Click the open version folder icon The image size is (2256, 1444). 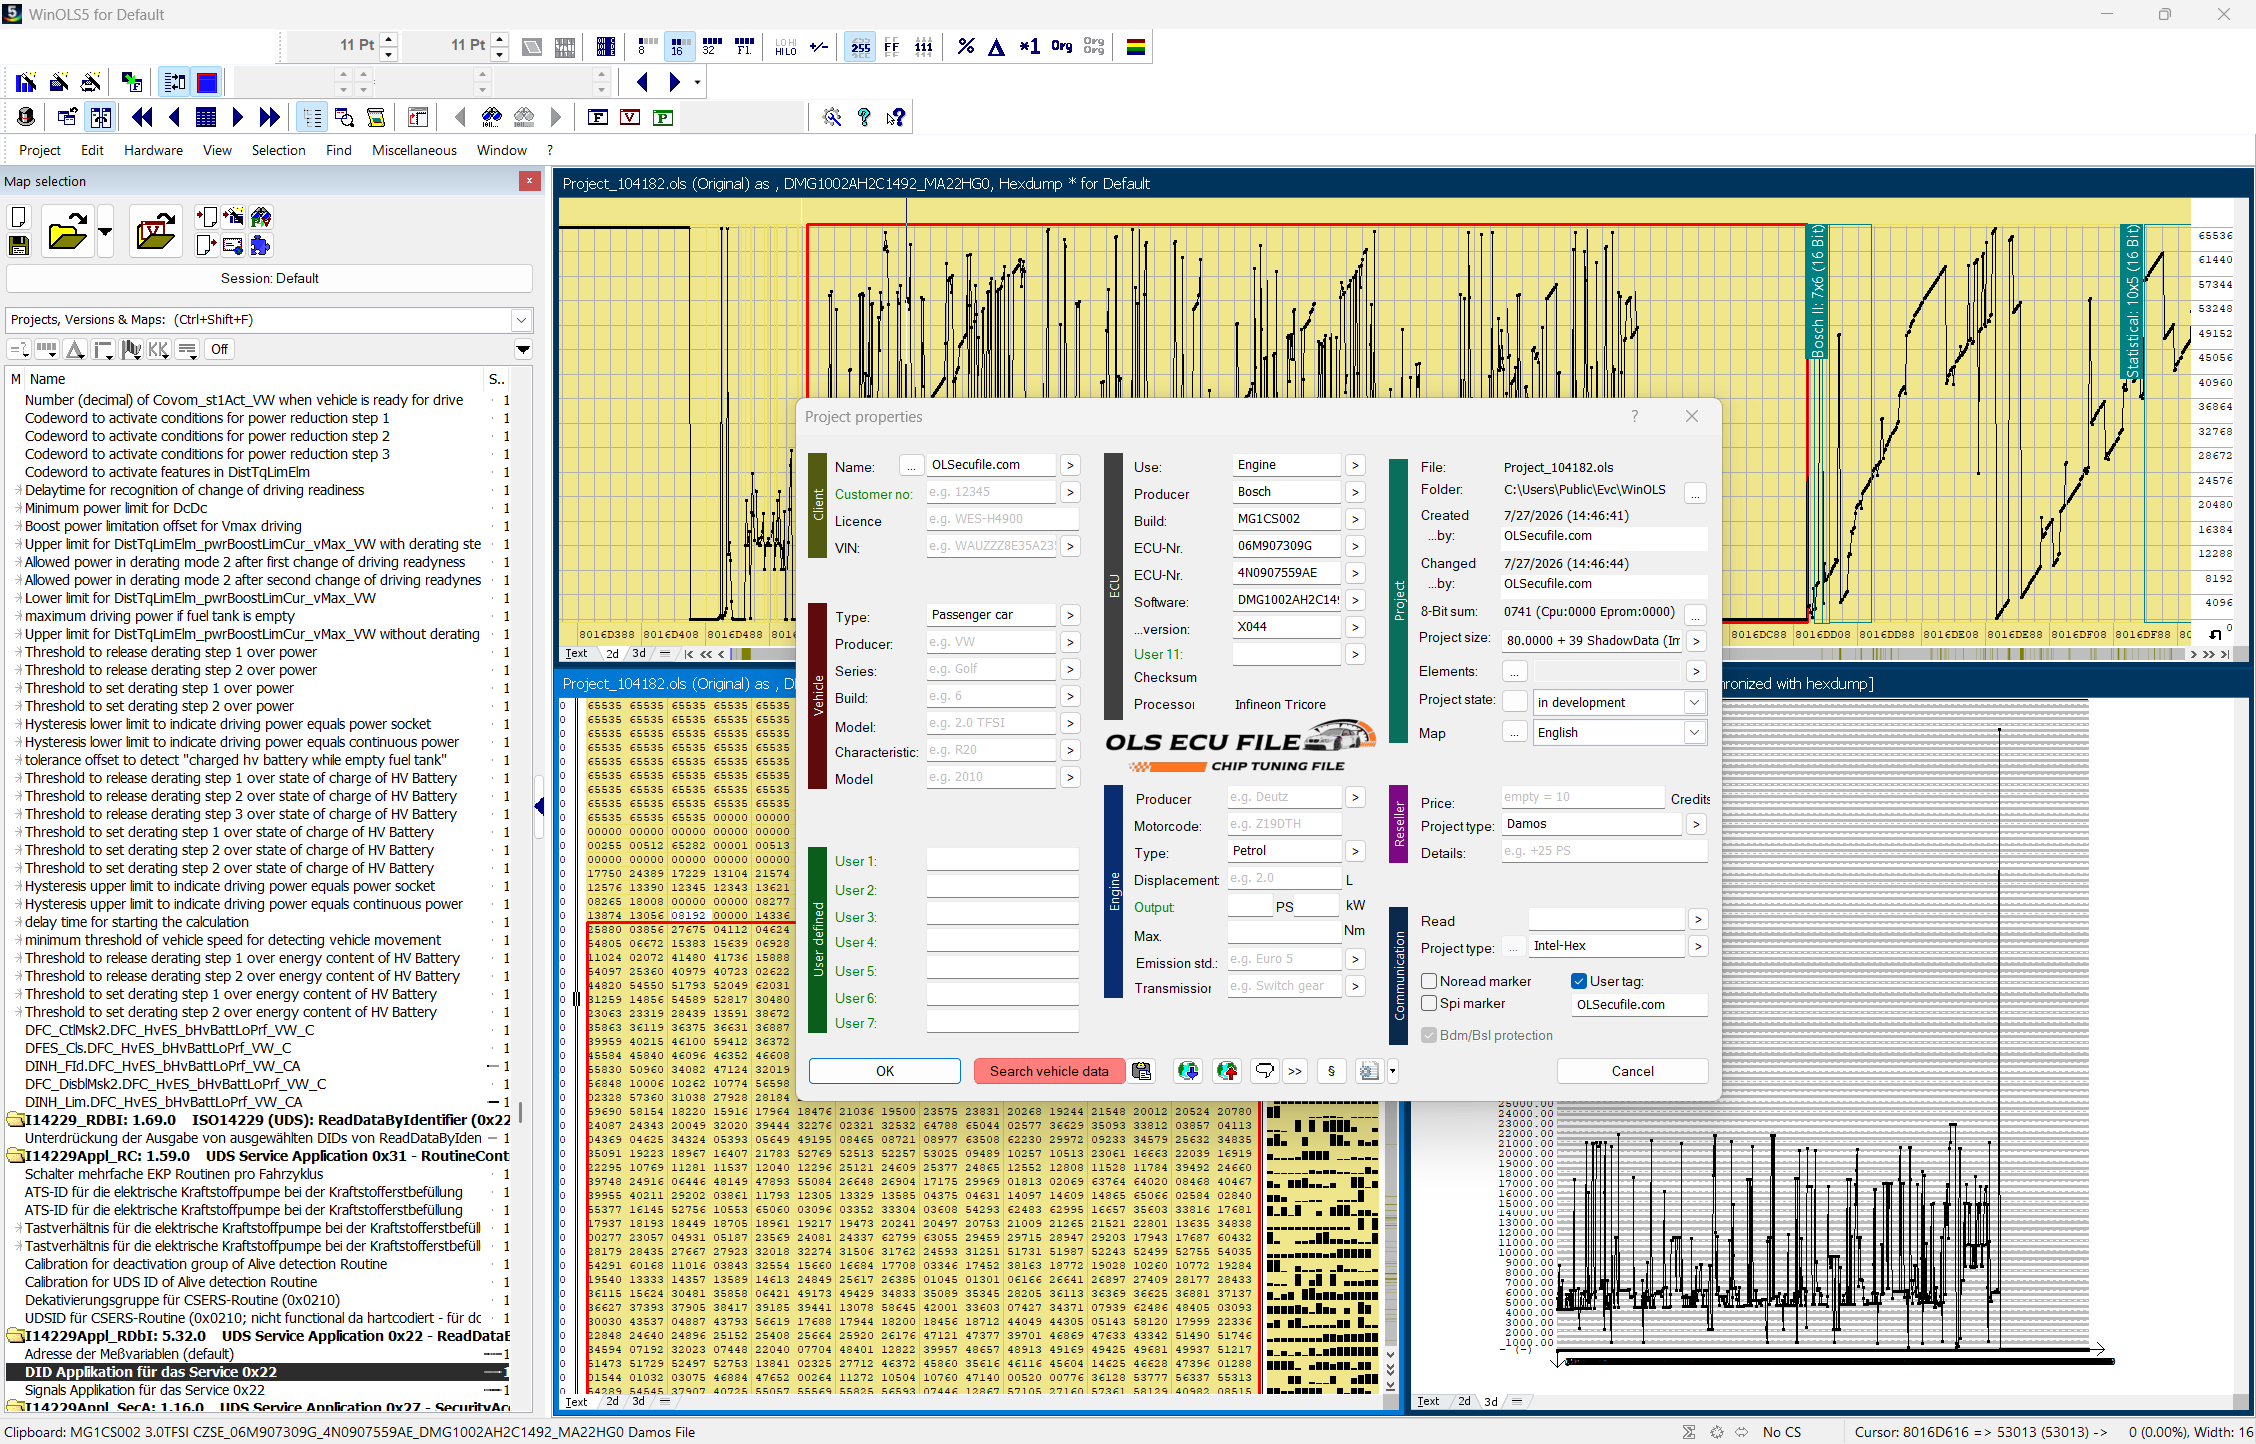(x=155, y=231)
